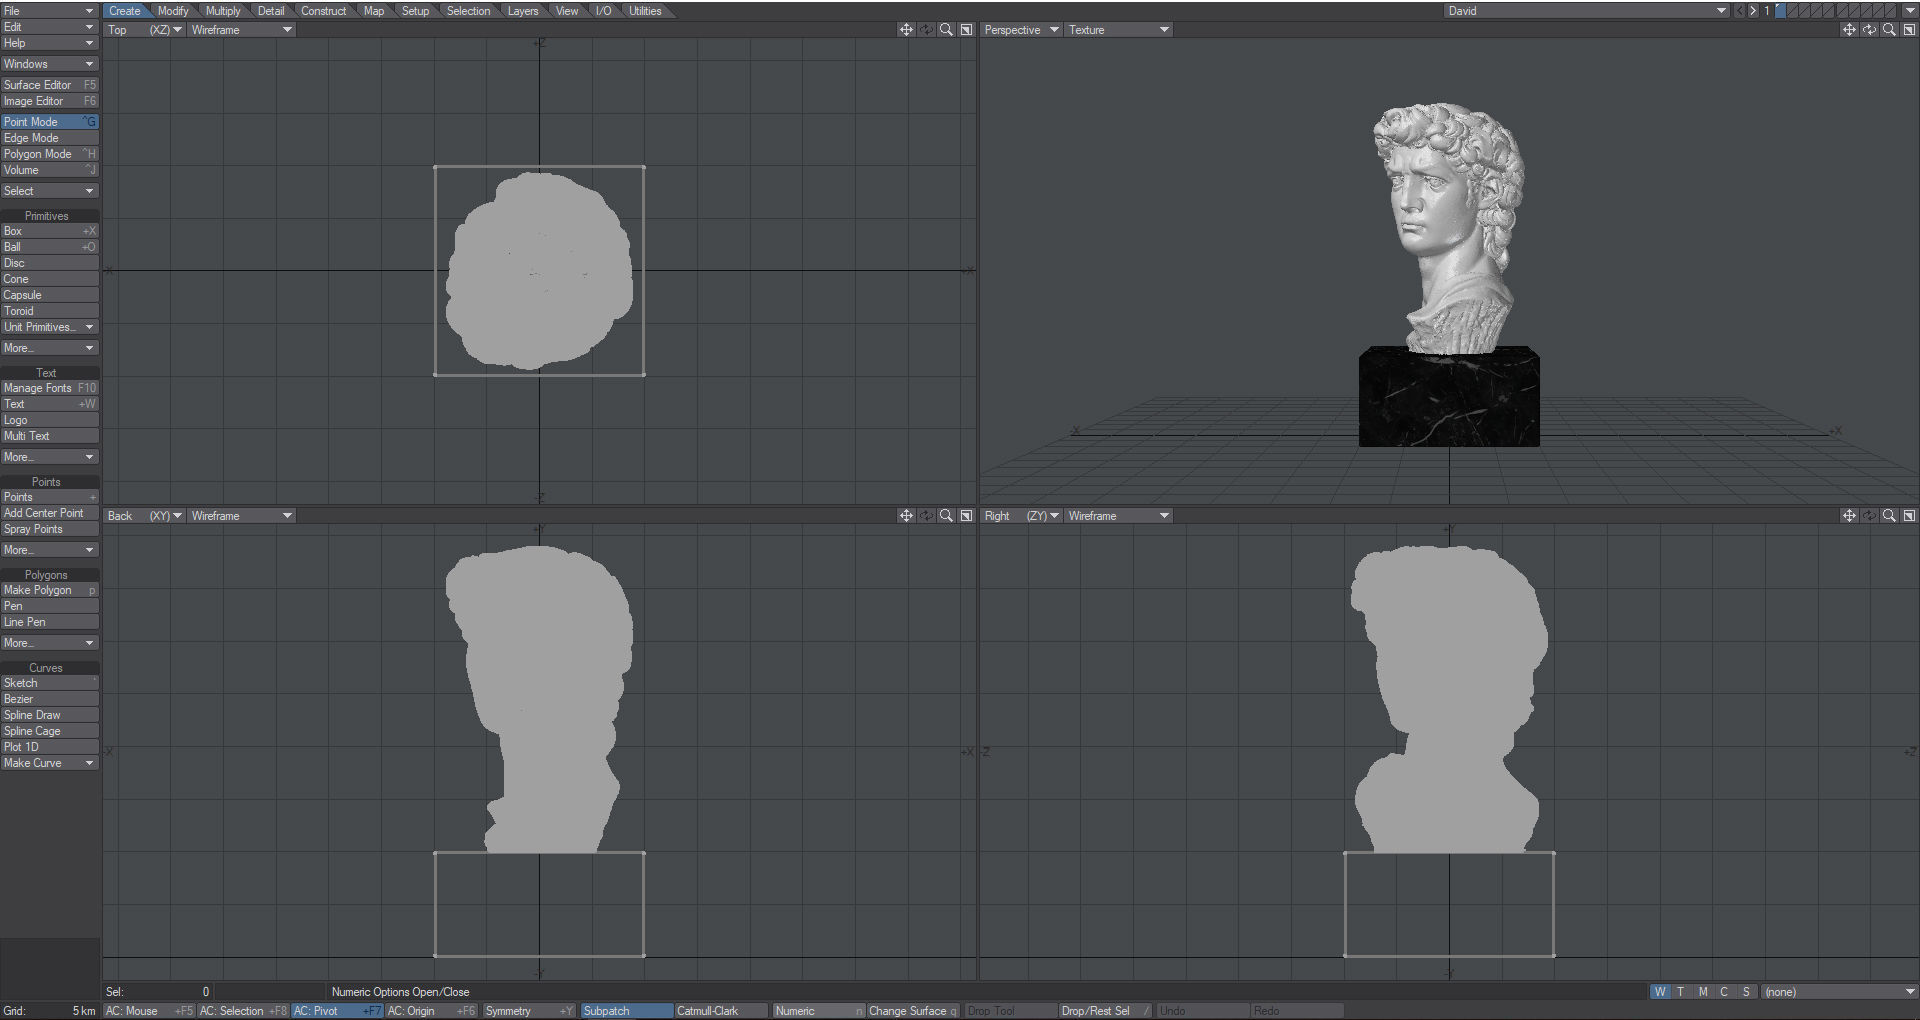Image resolution: width=1920 pixels, height=1020 pixels.
Task: Open the Top viewport Wireframe display dropdown
Action: click(241, 30)
